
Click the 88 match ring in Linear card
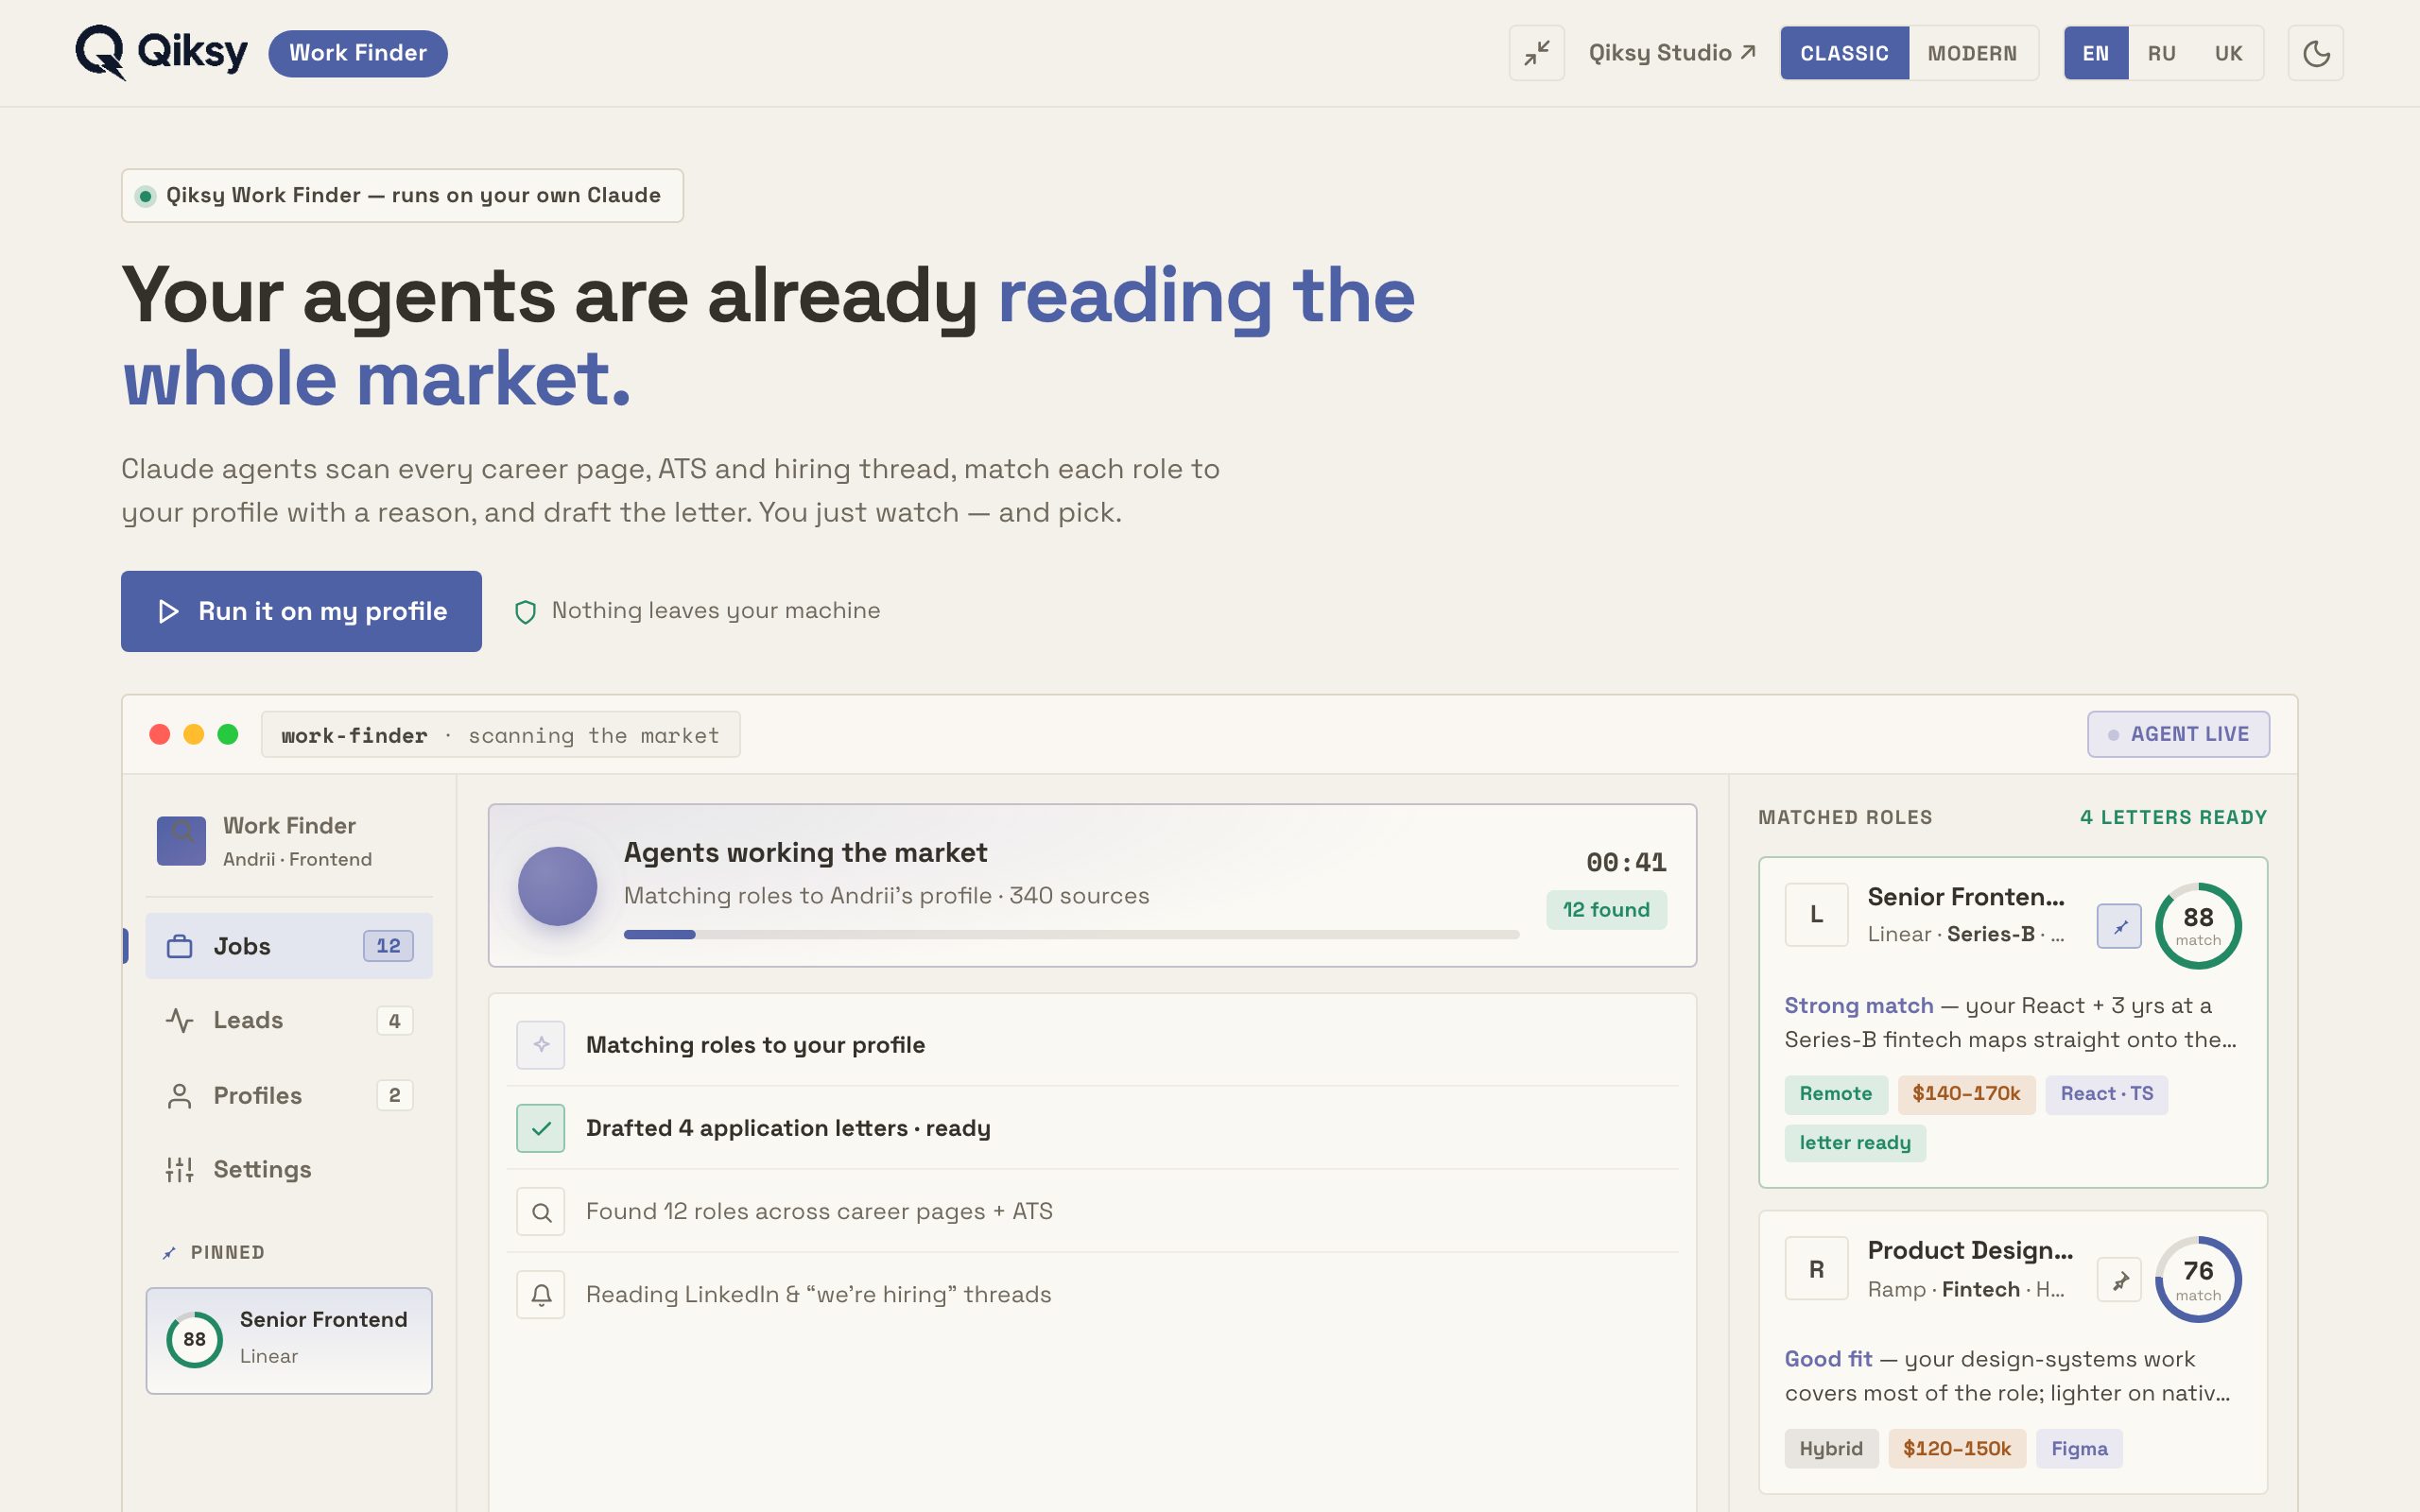tap(2198, 926)
